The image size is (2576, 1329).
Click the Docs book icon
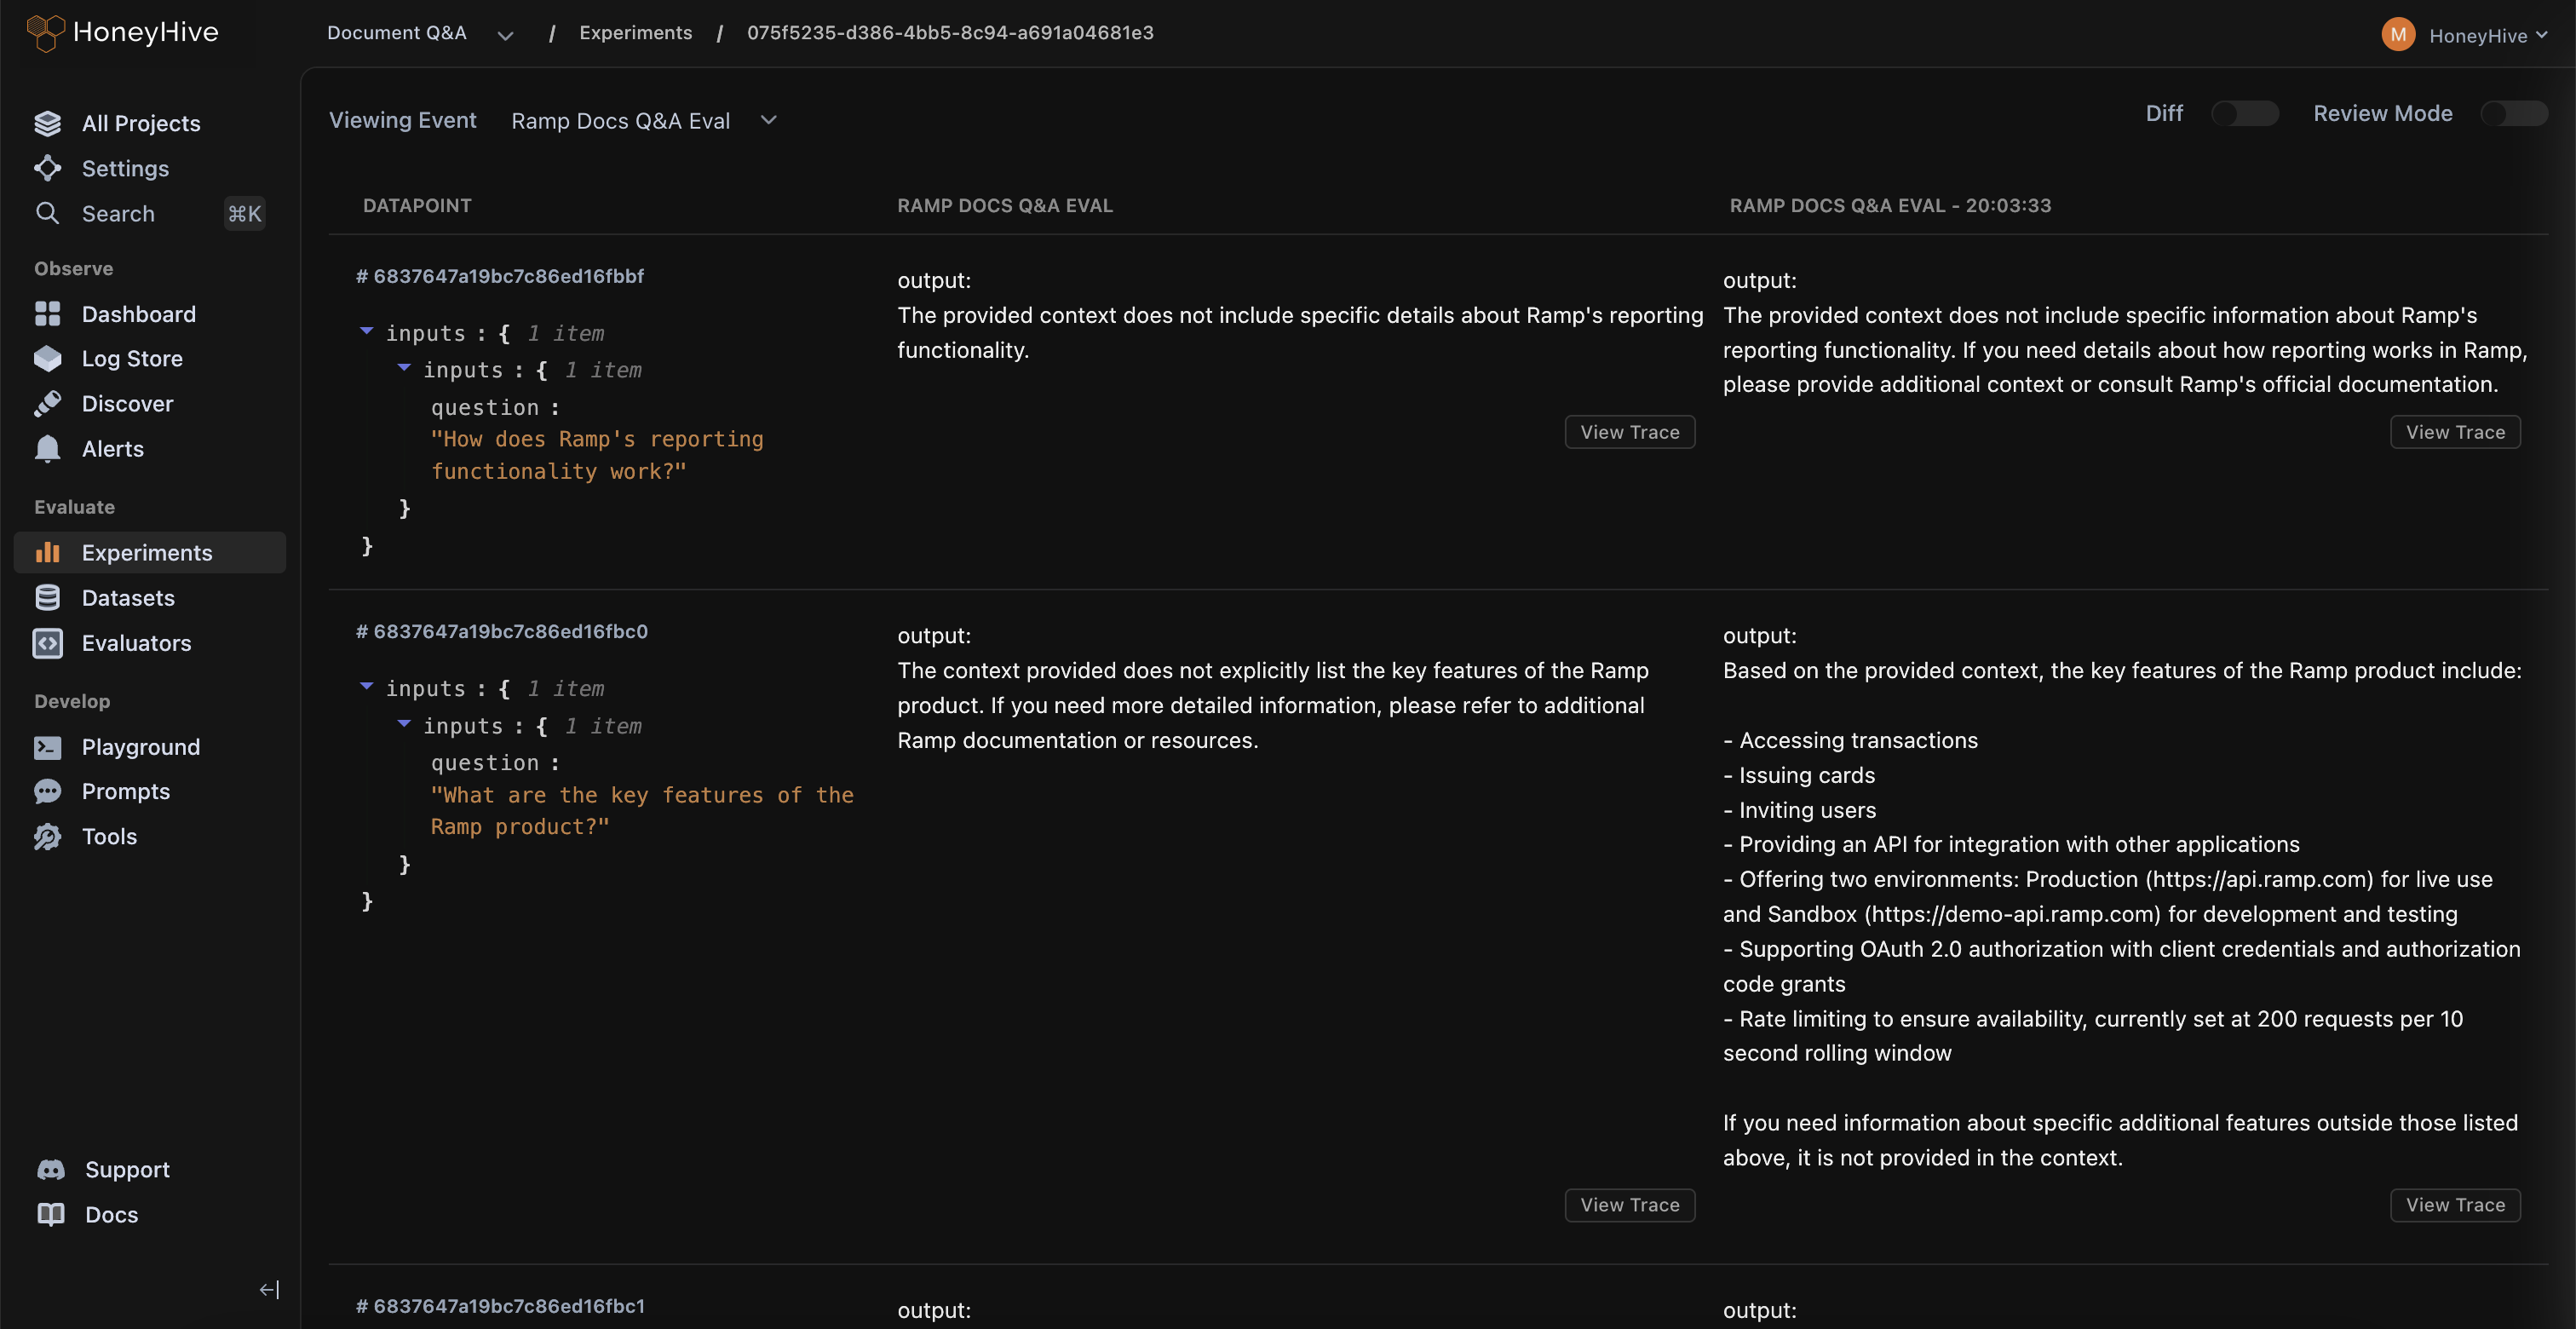[x=51, y=1214]
